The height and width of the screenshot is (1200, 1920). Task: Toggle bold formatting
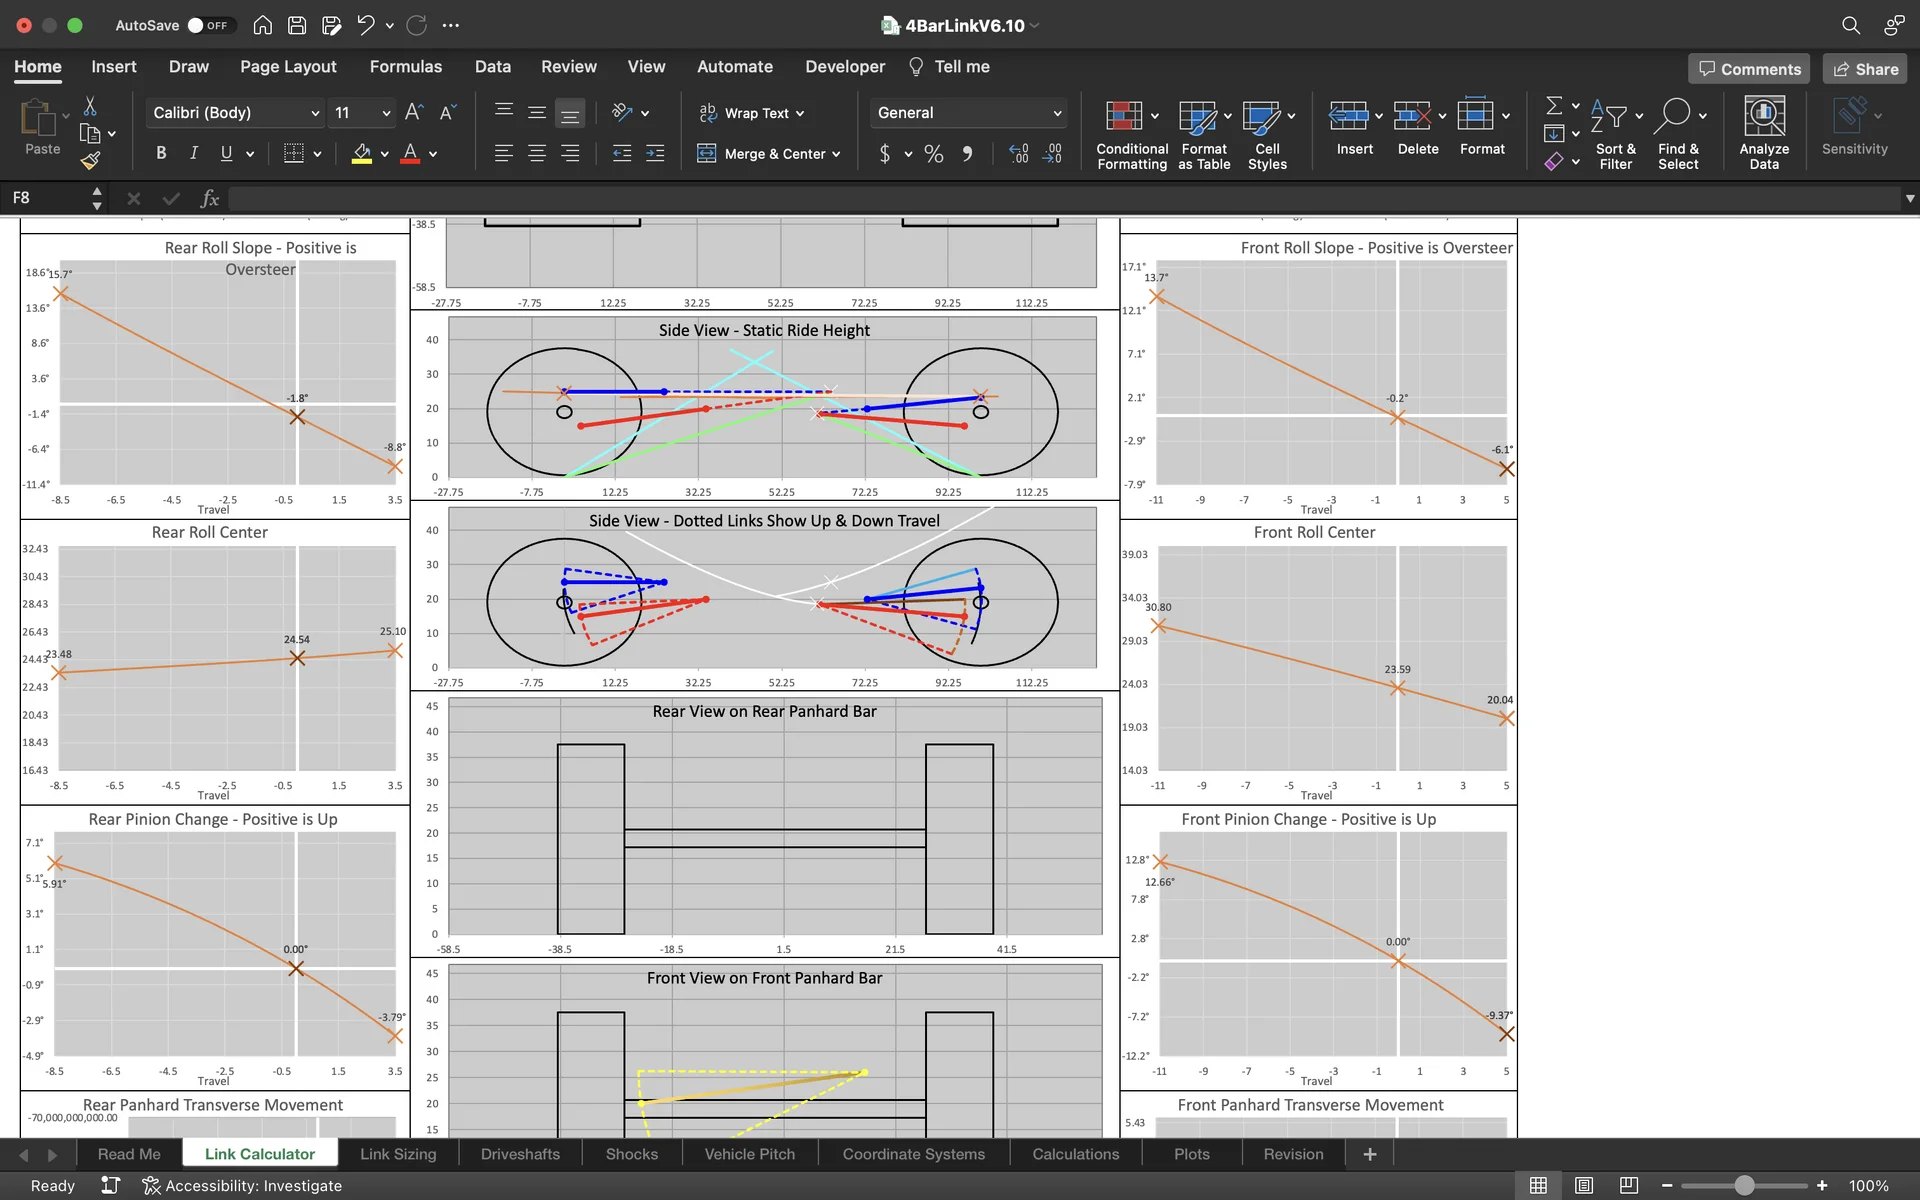click(161, 153)
